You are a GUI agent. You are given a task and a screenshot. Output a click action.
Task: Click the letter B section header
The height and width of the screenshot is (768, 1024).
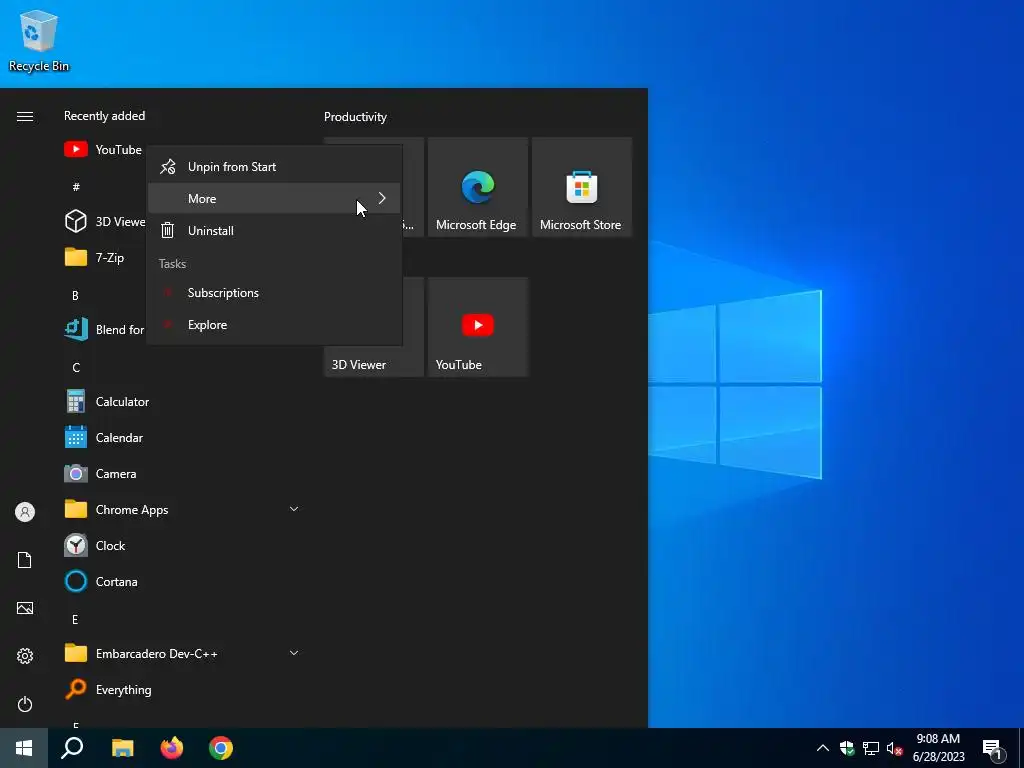pyautogui.click(x=75, y=295)
